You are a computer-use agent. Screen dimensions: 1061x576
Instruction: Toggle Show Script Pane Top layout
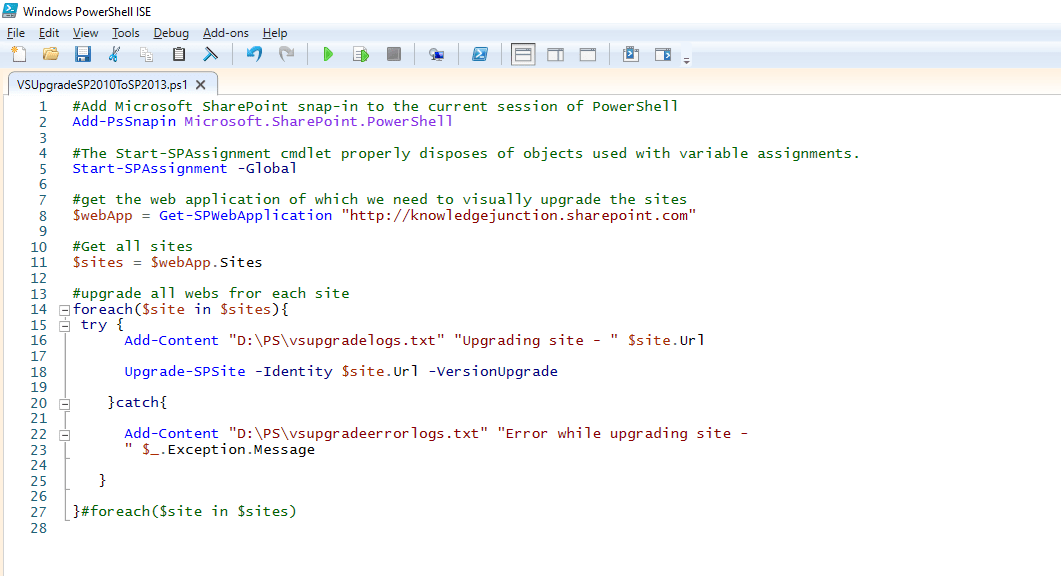[x=523, y=54]
